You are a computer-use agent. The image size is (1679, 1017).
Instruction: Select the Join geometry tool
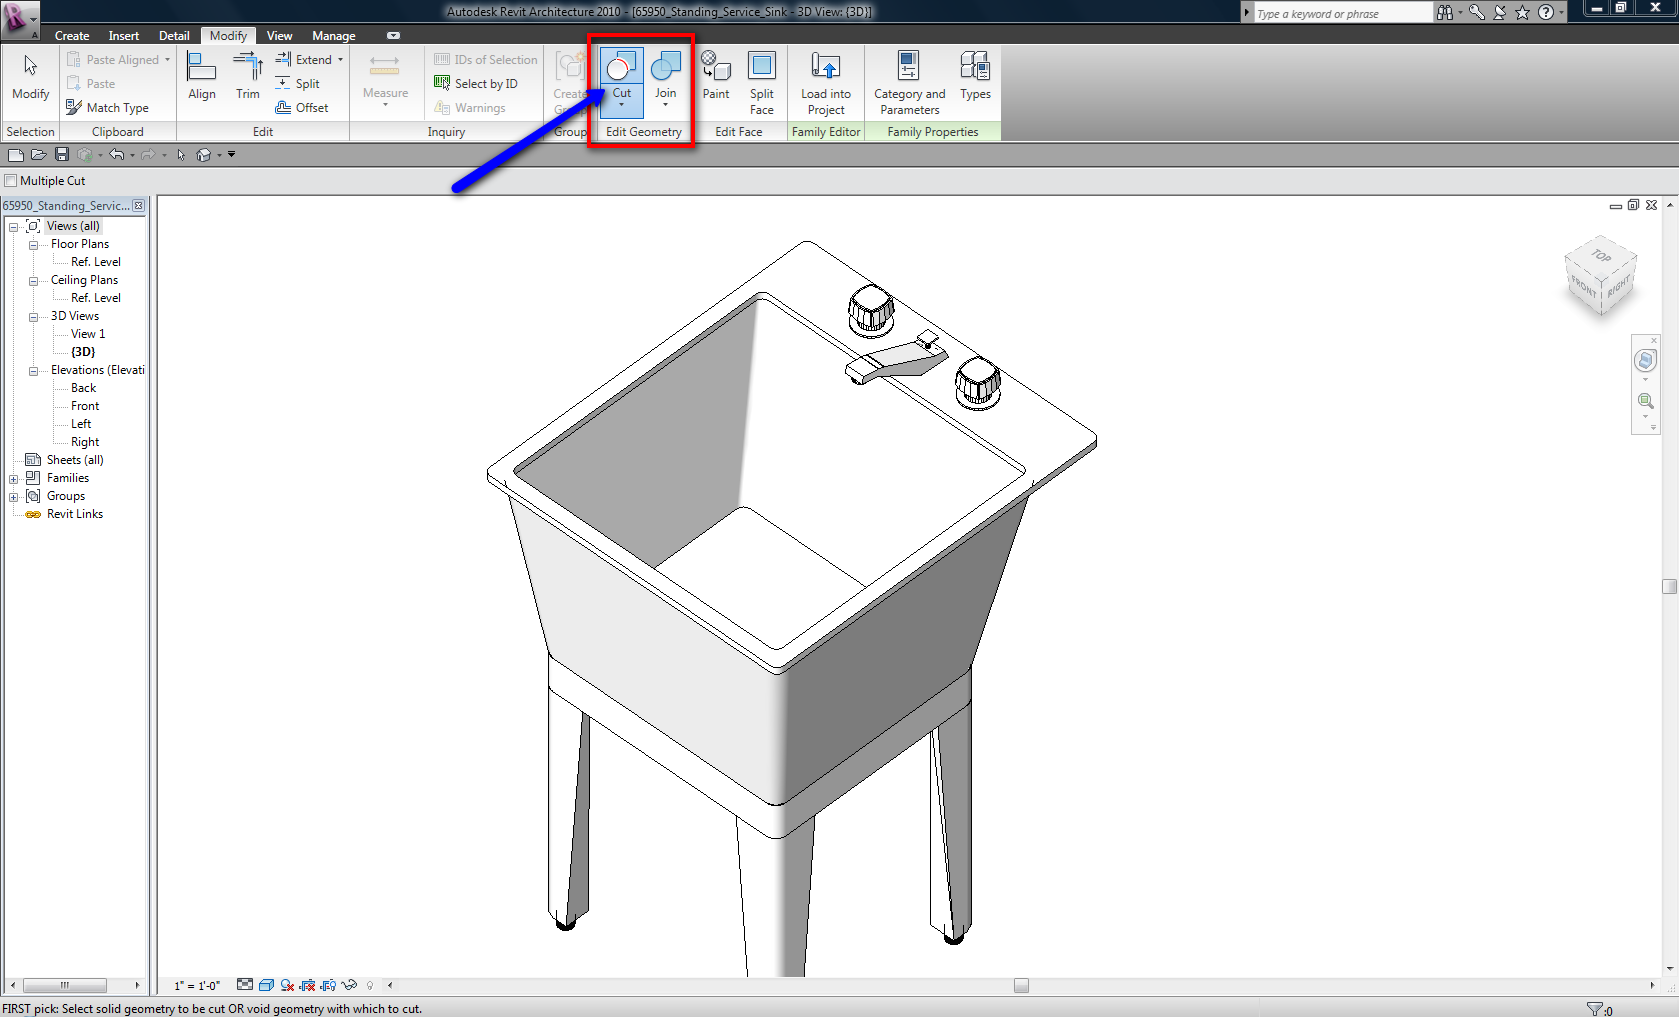click(665, 75)
